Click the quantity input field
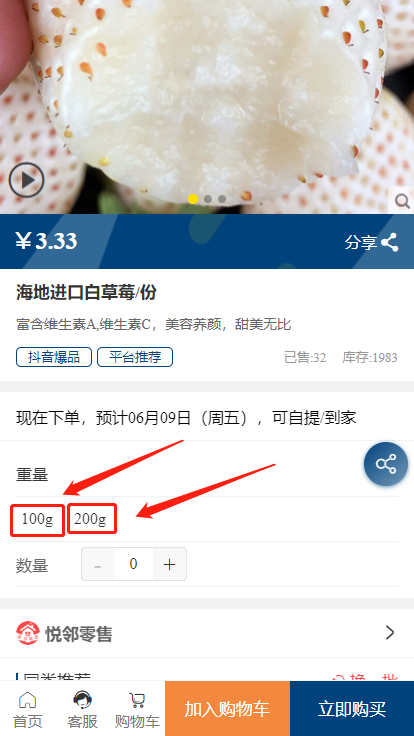 (x=134, y=564)
